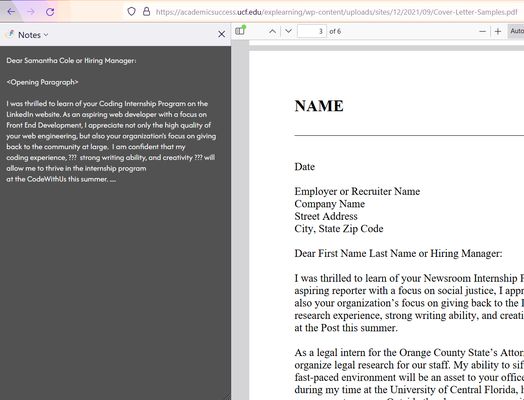
Task: Click the '<Opening Paragraph>' note line
Action: tap(42, 82)
